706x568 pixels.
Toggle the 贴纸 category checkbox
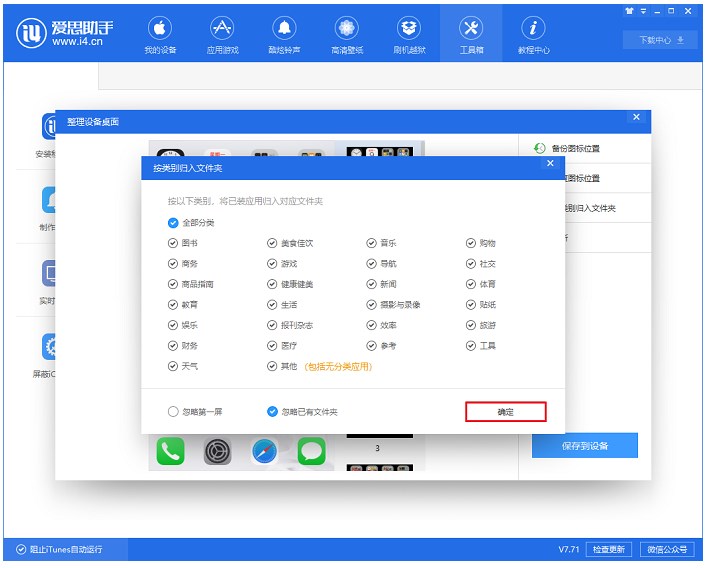point(471,305)
